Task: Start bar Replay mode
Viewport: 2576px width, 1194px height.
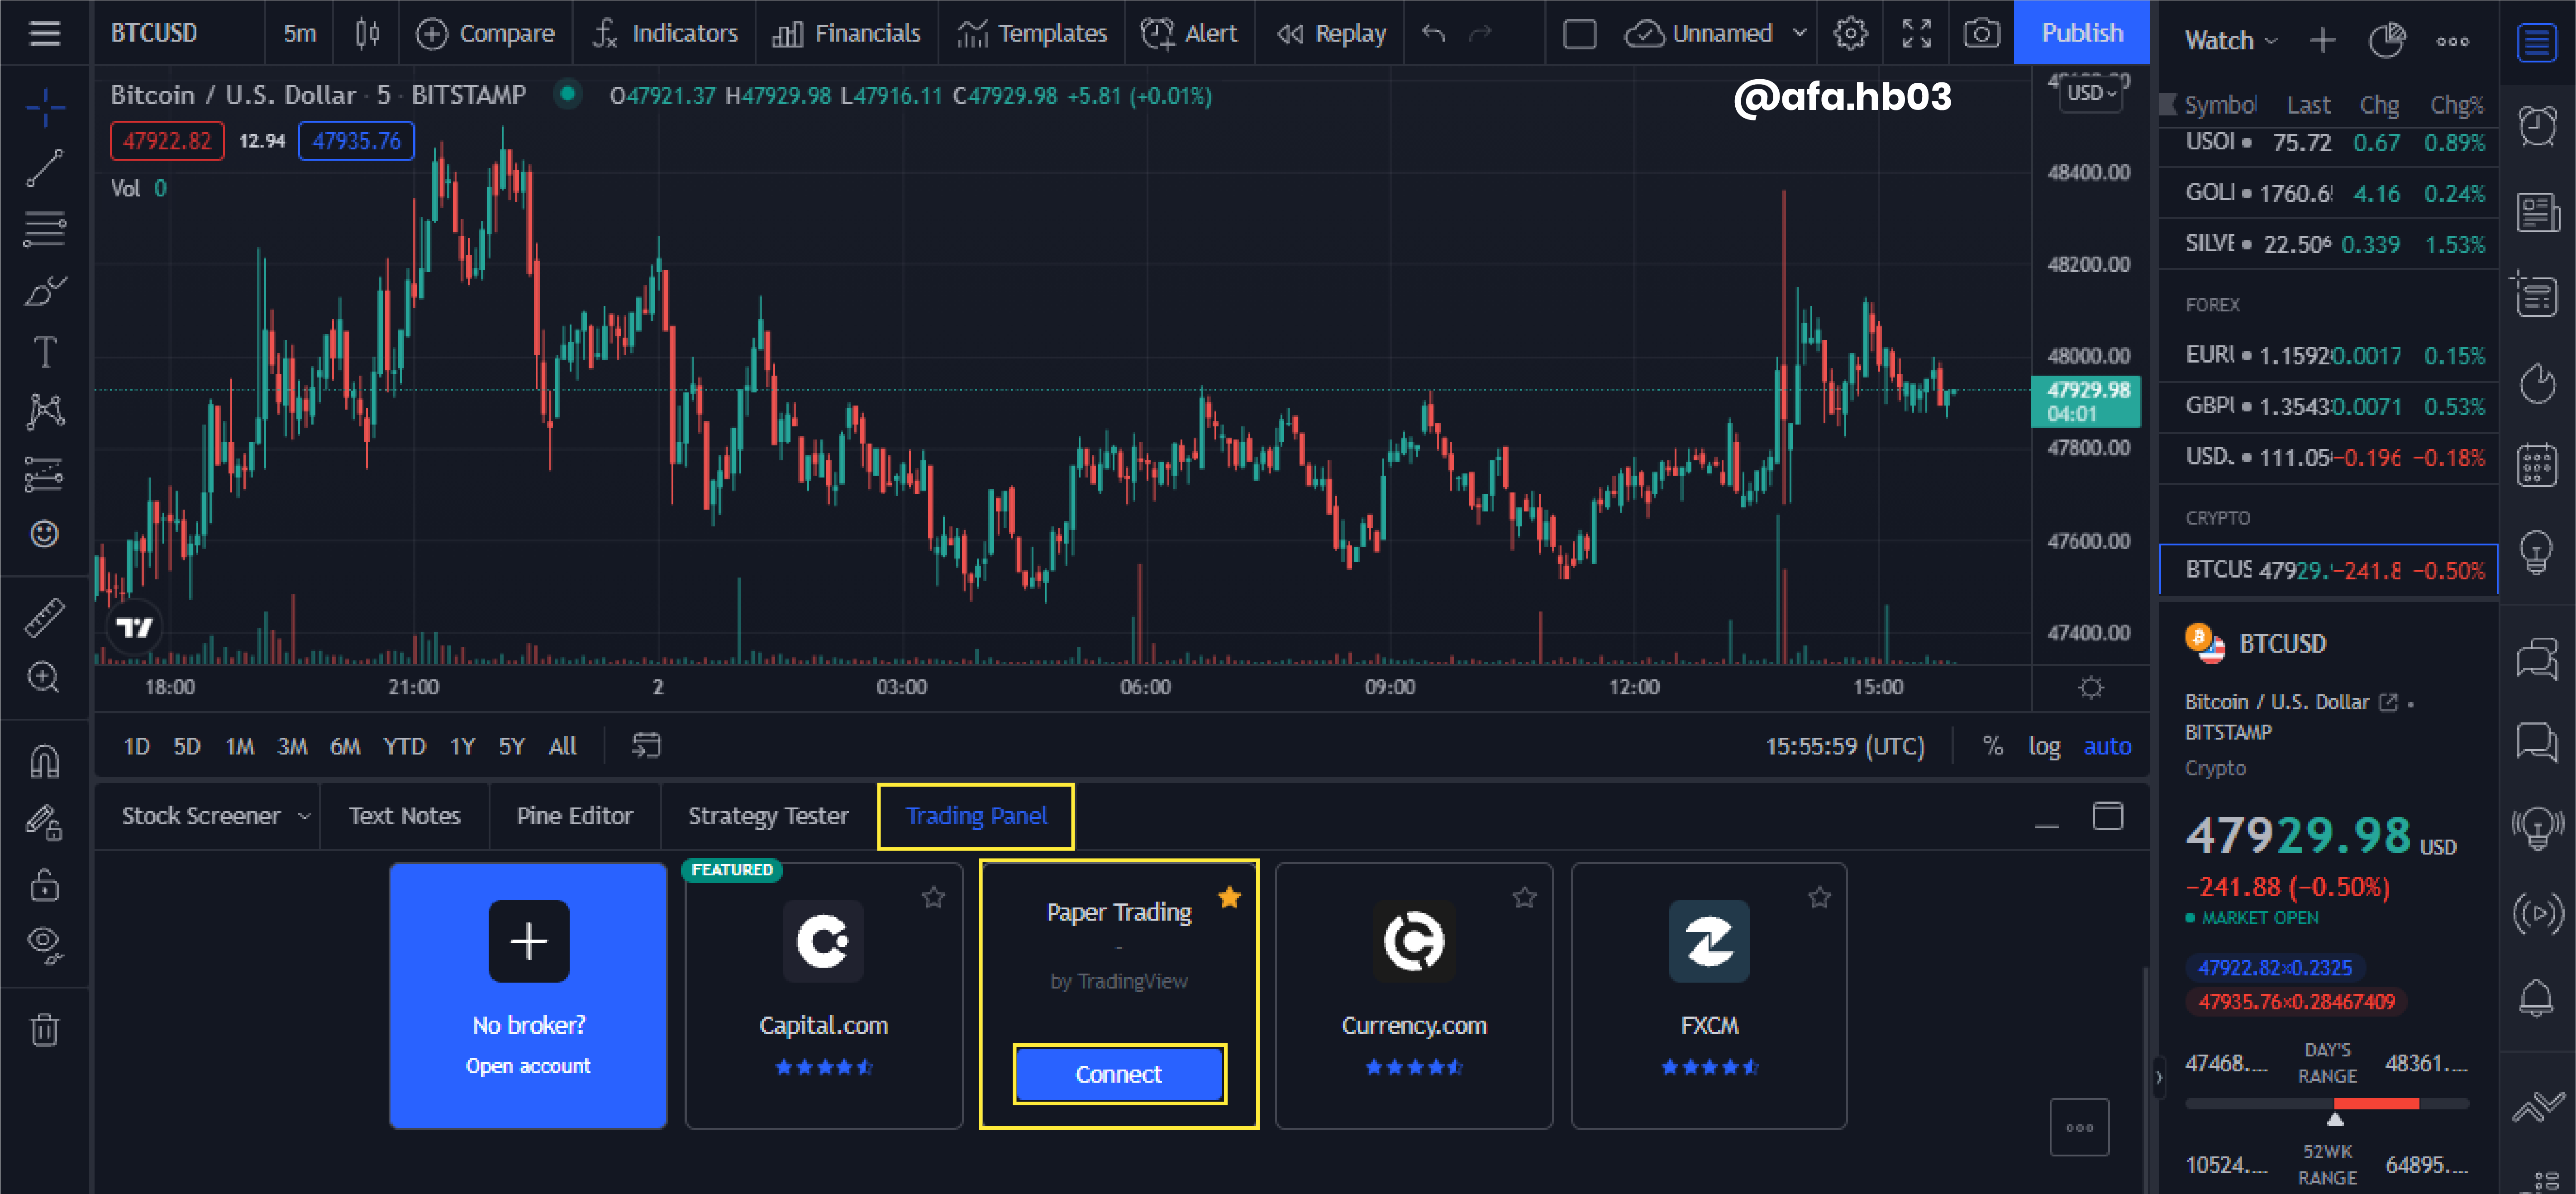Action: pyautogui.click(x=1331, y=33)
